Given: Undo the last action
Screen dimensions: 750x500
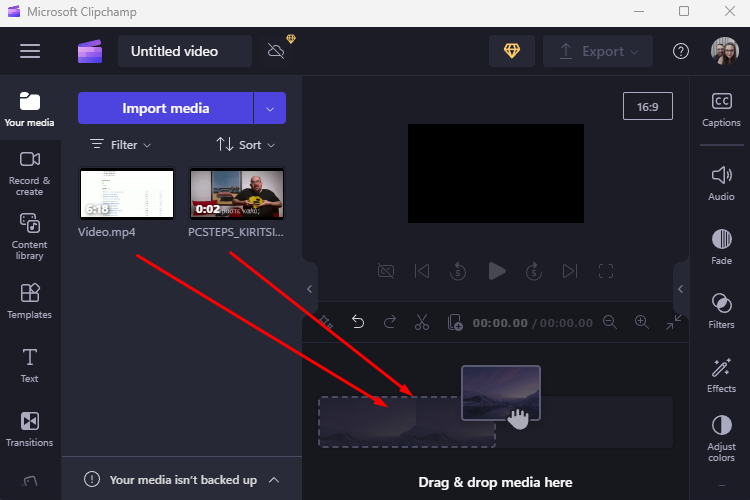Looking at the screenshot, I should tap(358, 322).
